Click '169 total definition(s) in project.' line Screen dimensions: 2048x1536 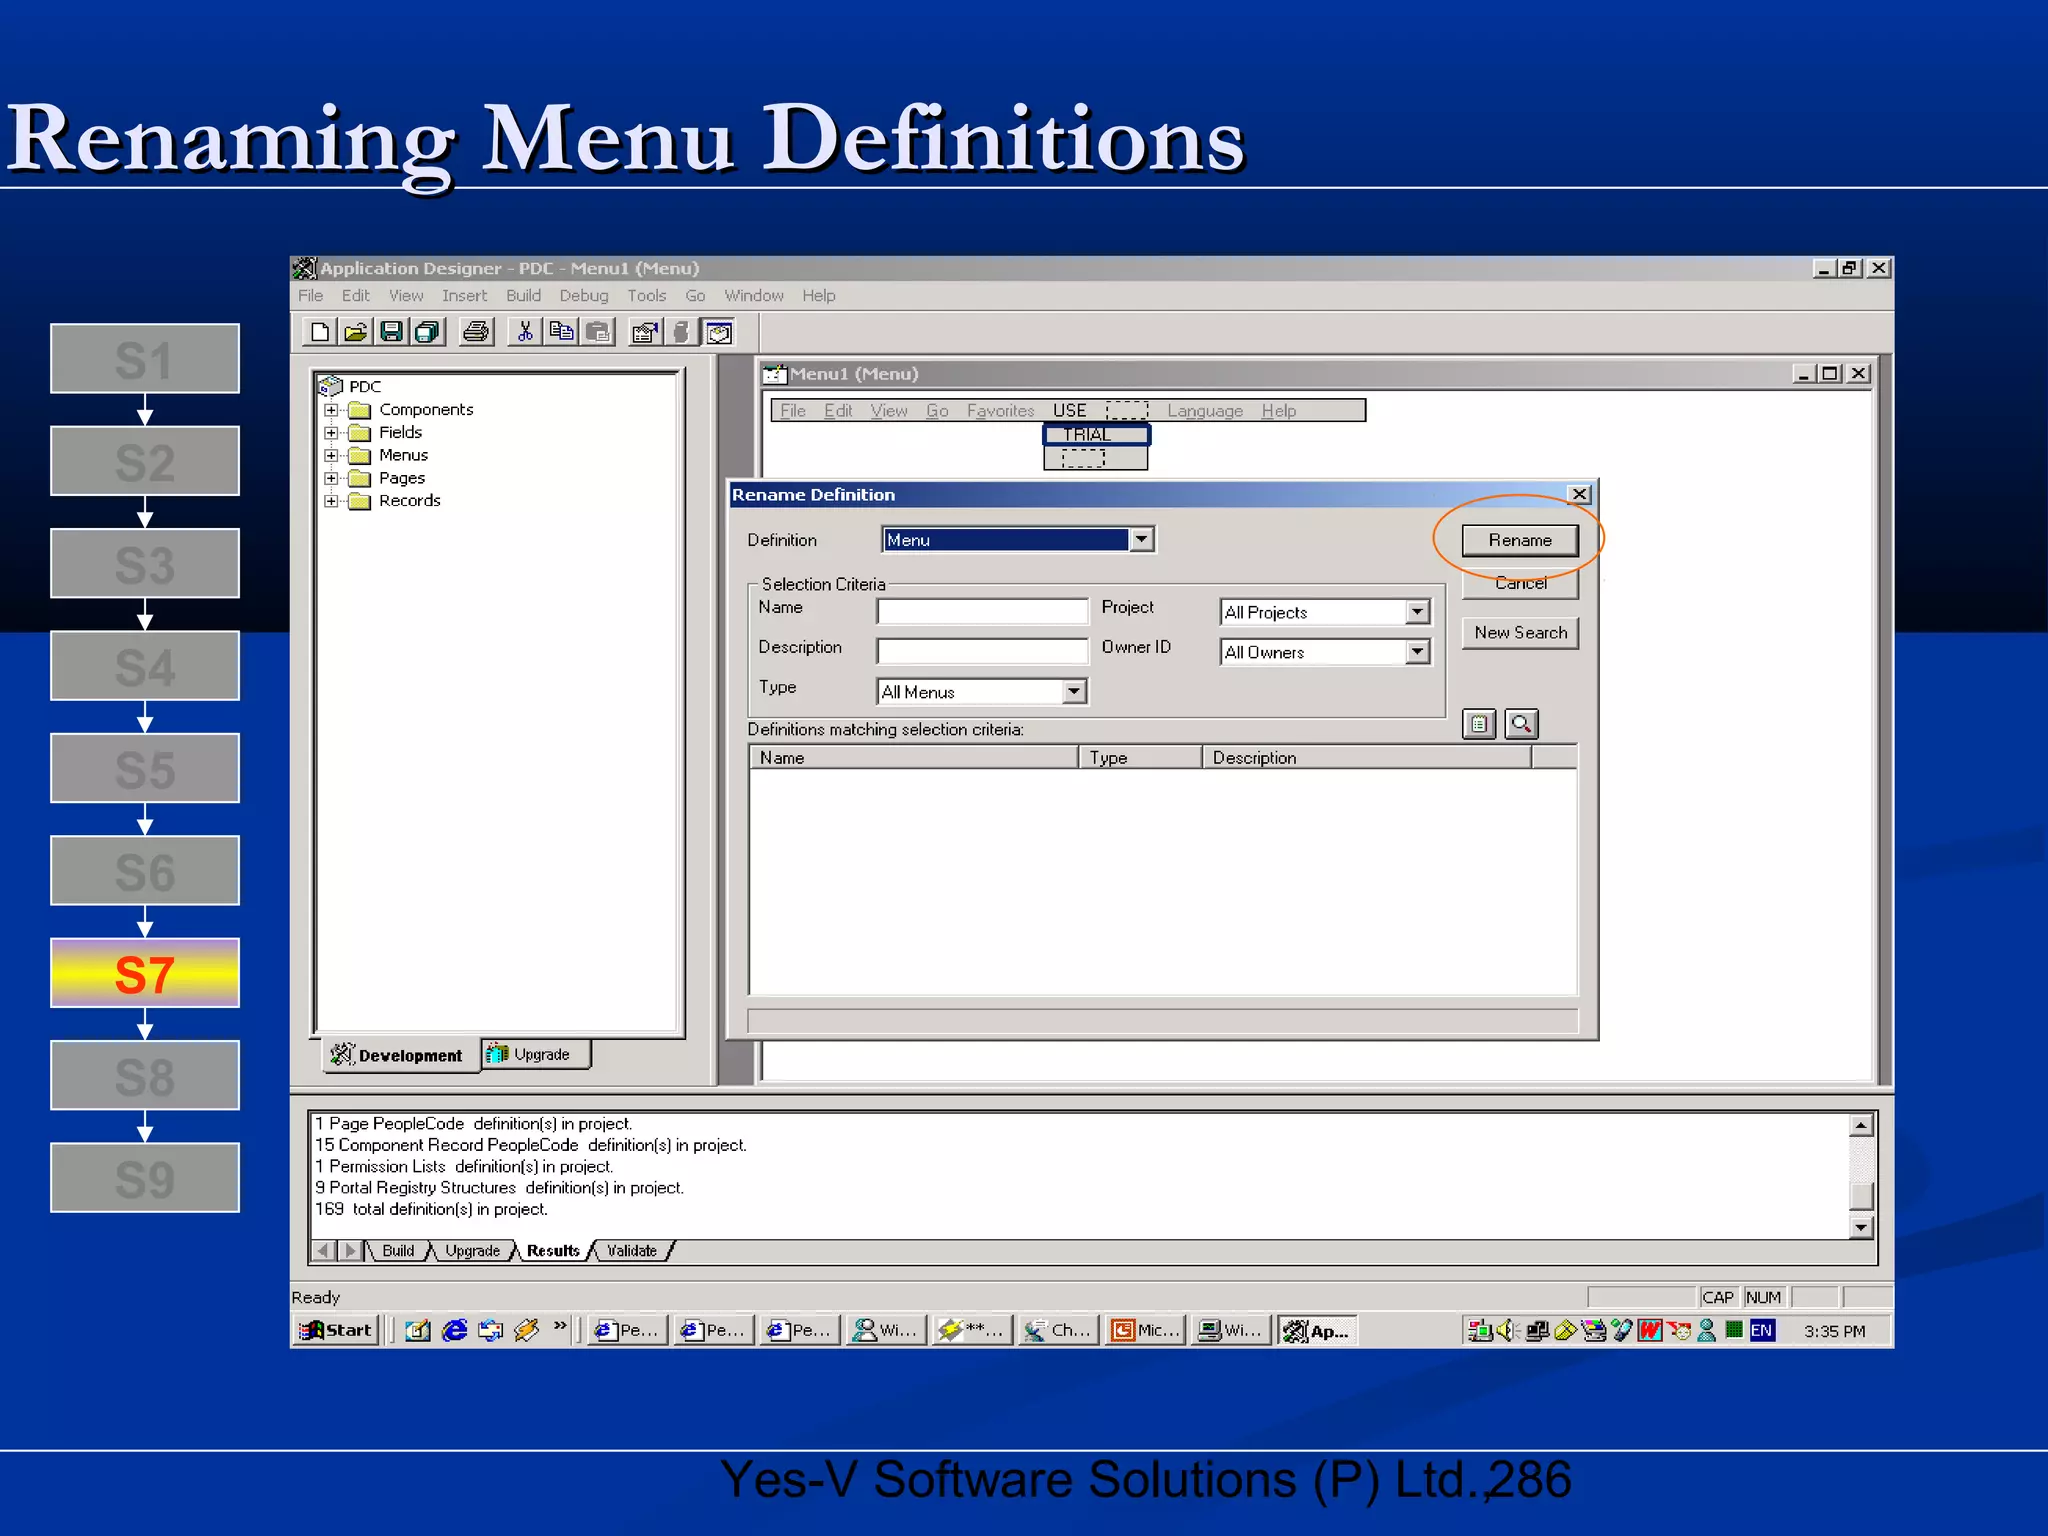click(x=432, y=1209)
